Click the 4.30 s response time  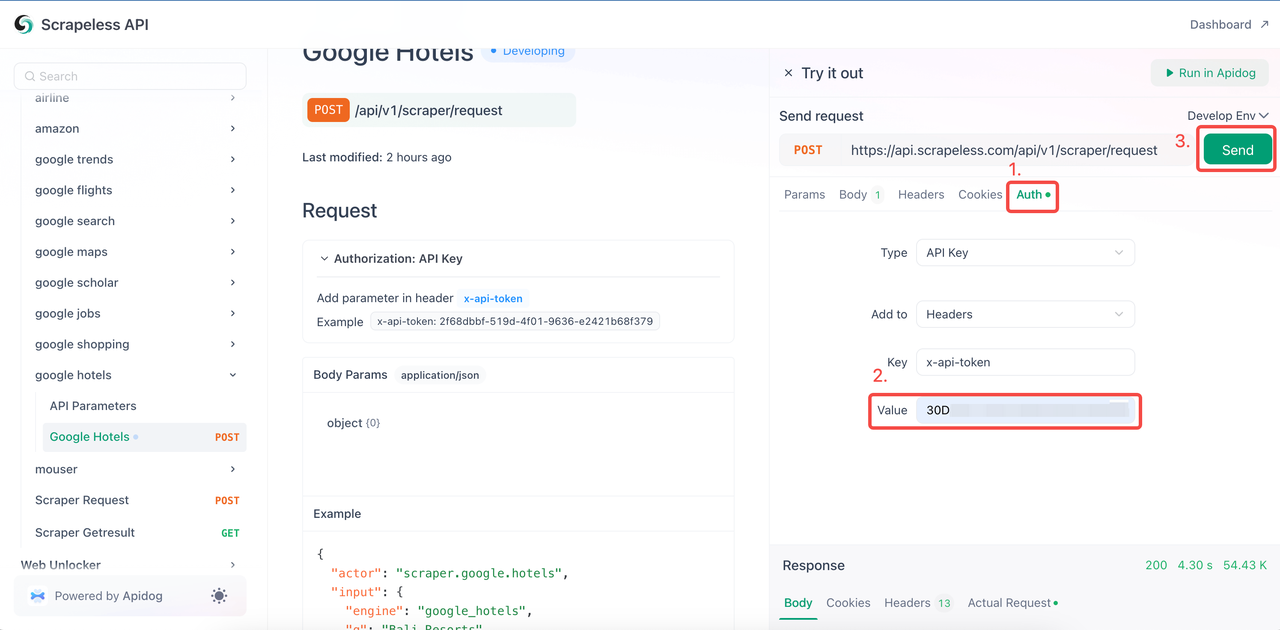[x=1195, y=566]
